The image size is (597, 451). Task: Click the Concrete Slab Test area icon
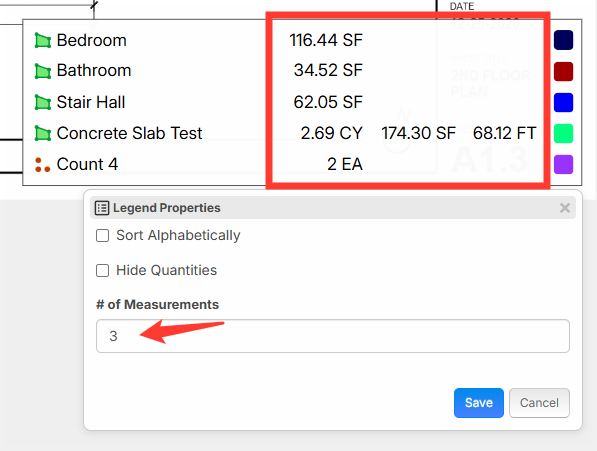tap(43, 133)
